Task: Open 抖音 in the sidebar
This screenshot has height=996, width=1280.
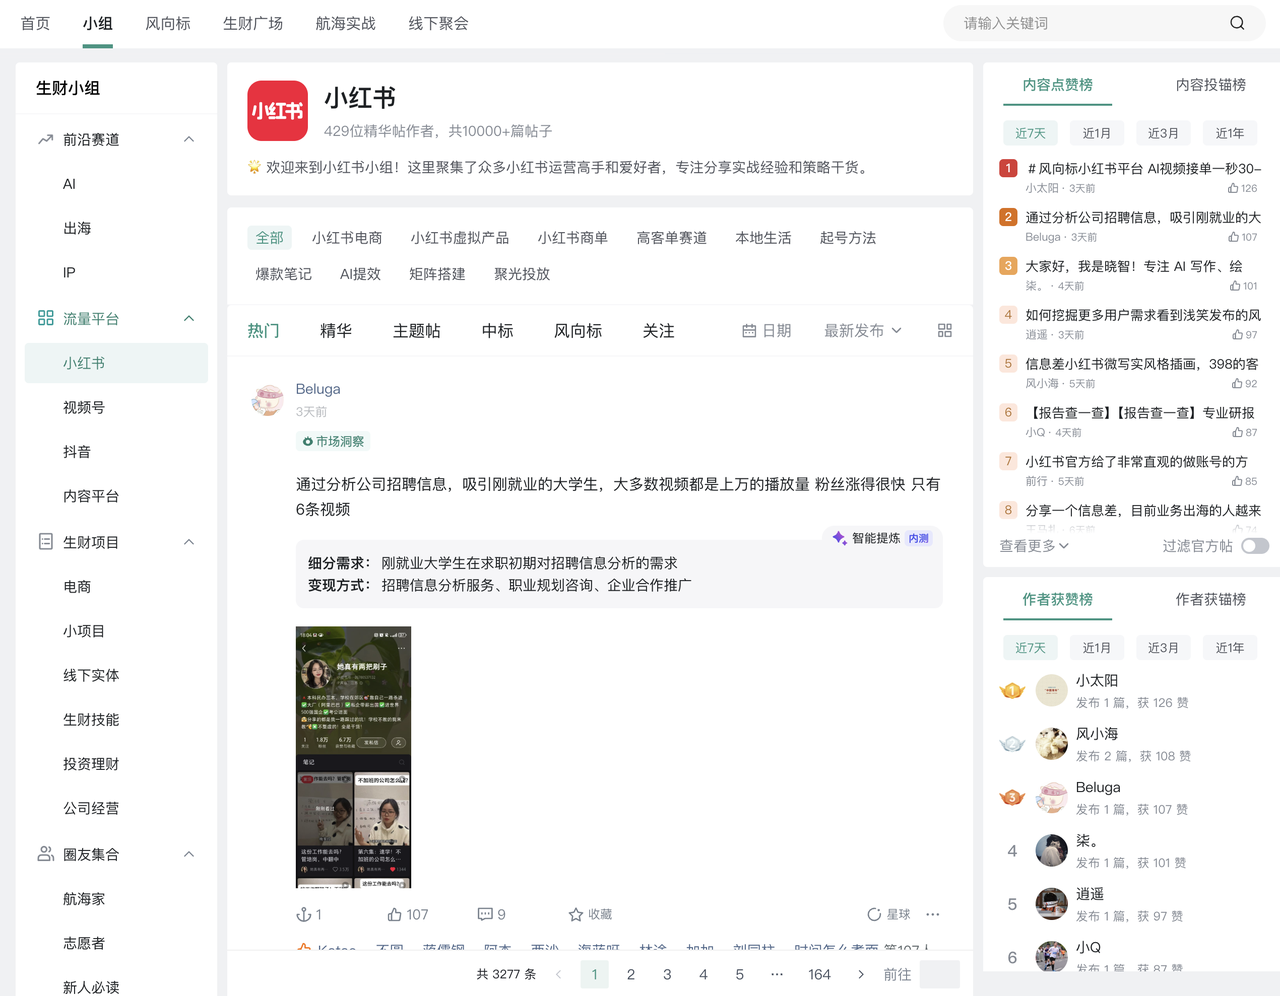Action: (77, 452)
